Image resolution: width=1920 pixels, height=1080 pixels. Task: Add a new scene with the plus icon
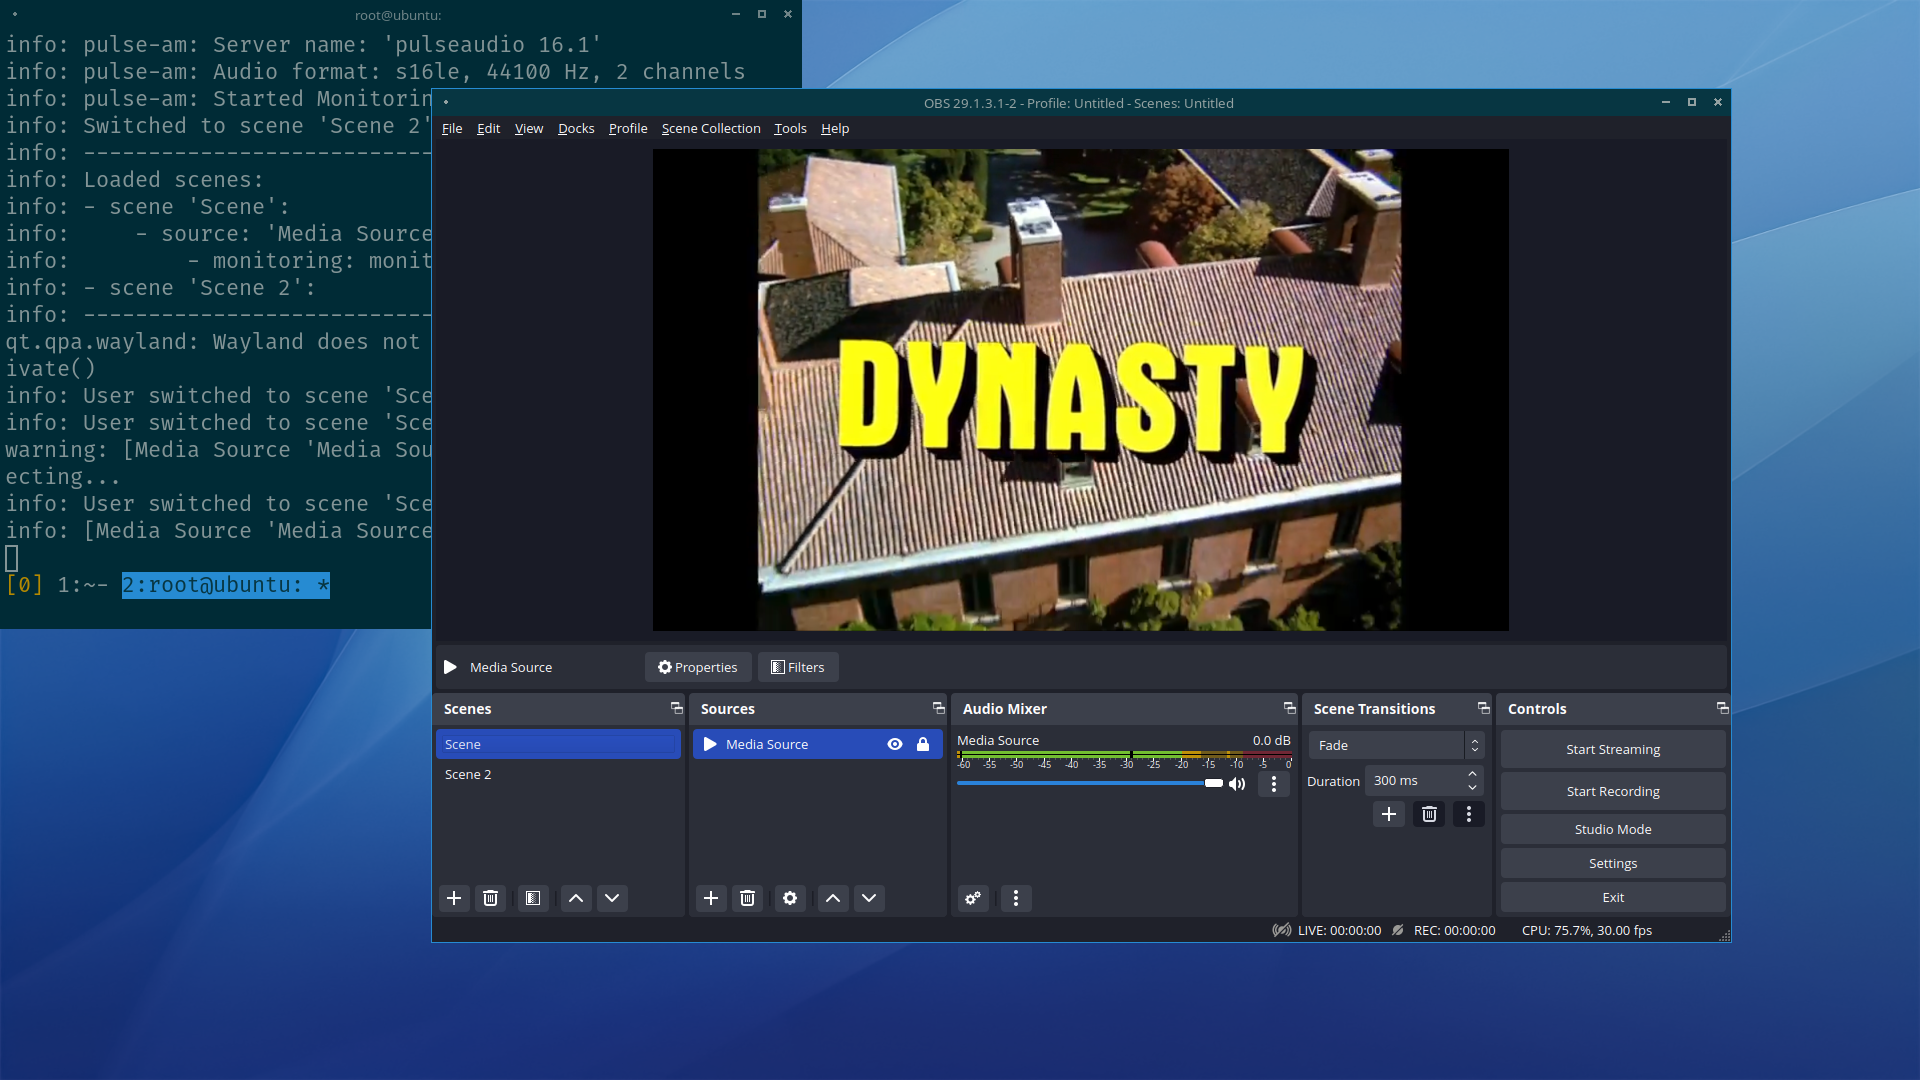point(454,898)
